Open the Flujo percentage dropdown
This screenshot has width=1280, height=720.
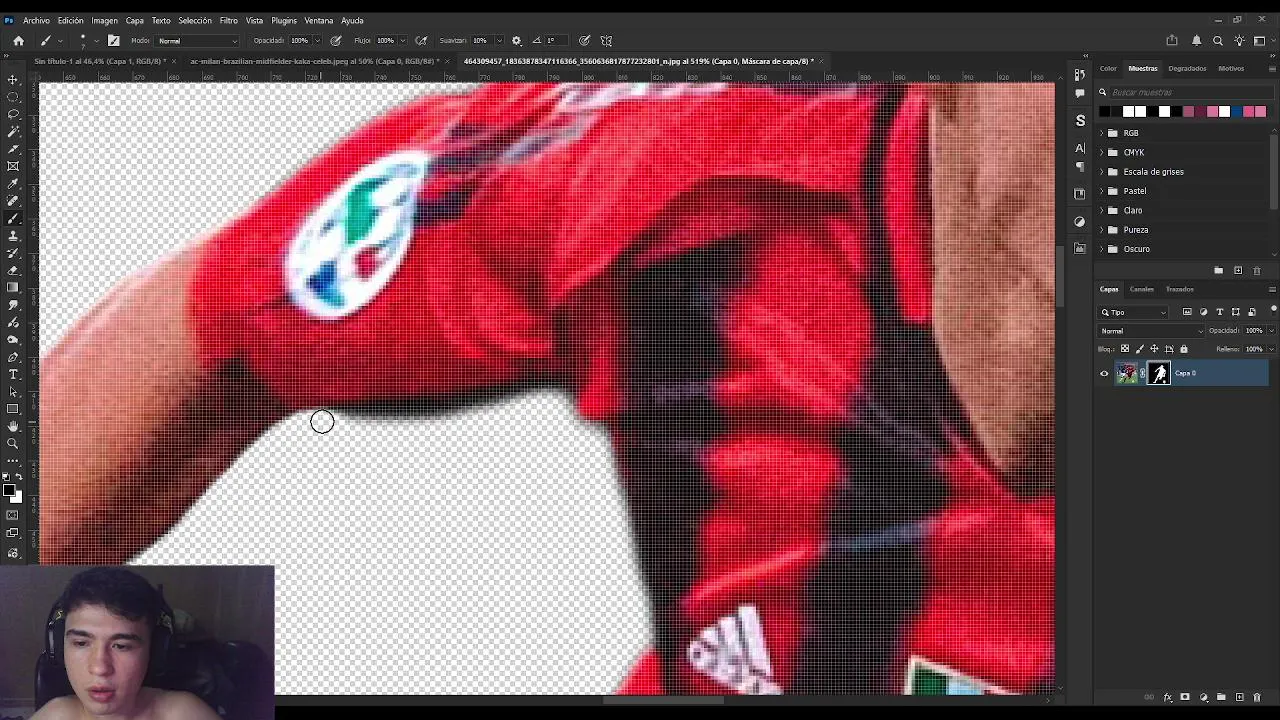402,41
